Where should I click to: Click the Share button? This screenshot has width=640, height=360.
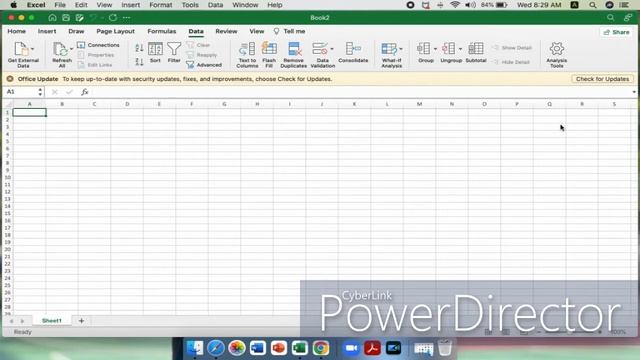pyautogui.click(x=617, y=32)
